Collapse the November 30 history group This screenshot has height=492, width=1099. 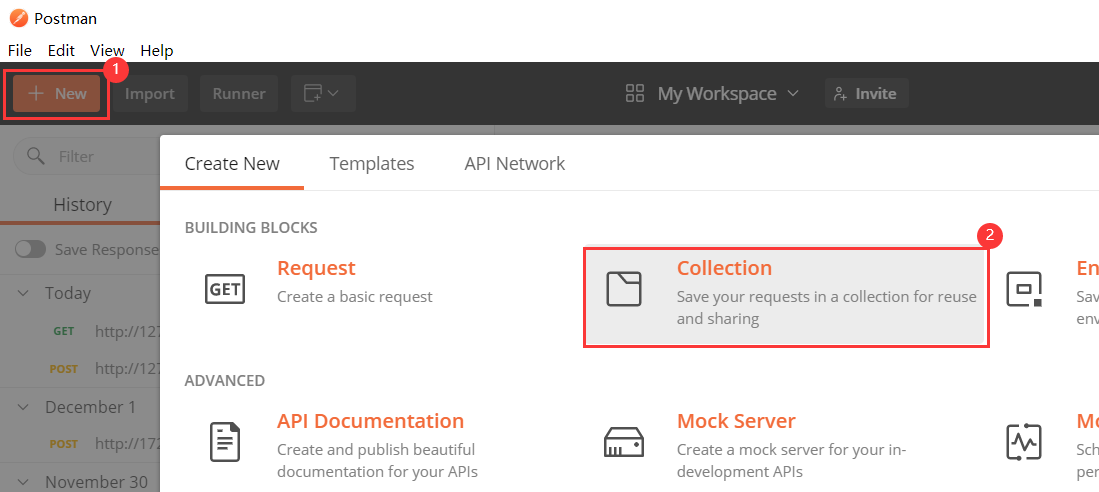[24, 482]
